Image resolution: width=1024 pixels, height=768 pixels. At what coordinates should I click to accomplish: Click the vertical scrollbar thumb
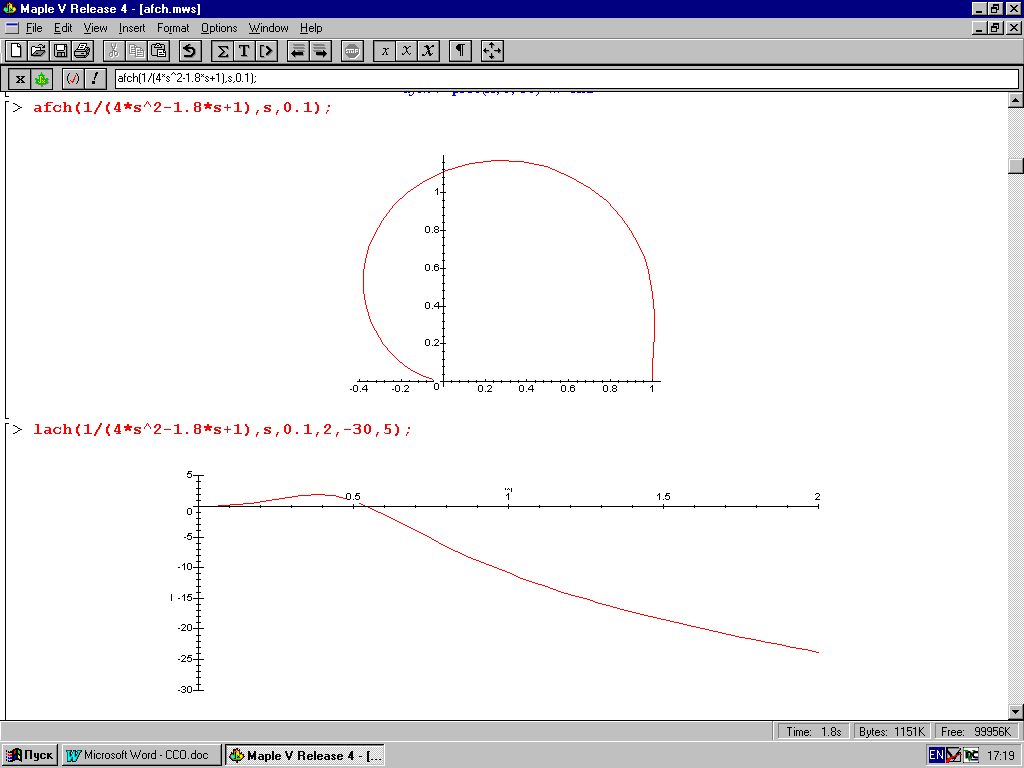[x=1016, y=166]
